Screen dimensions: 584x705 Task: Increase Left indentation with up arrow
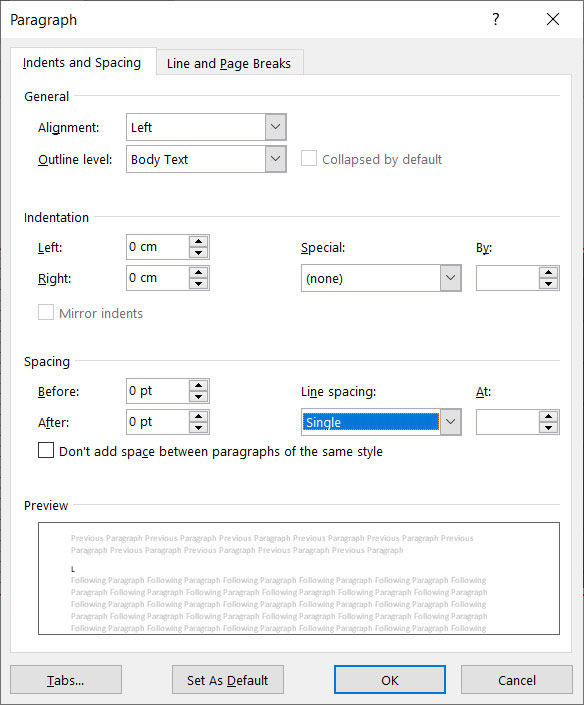pos(198,241)
